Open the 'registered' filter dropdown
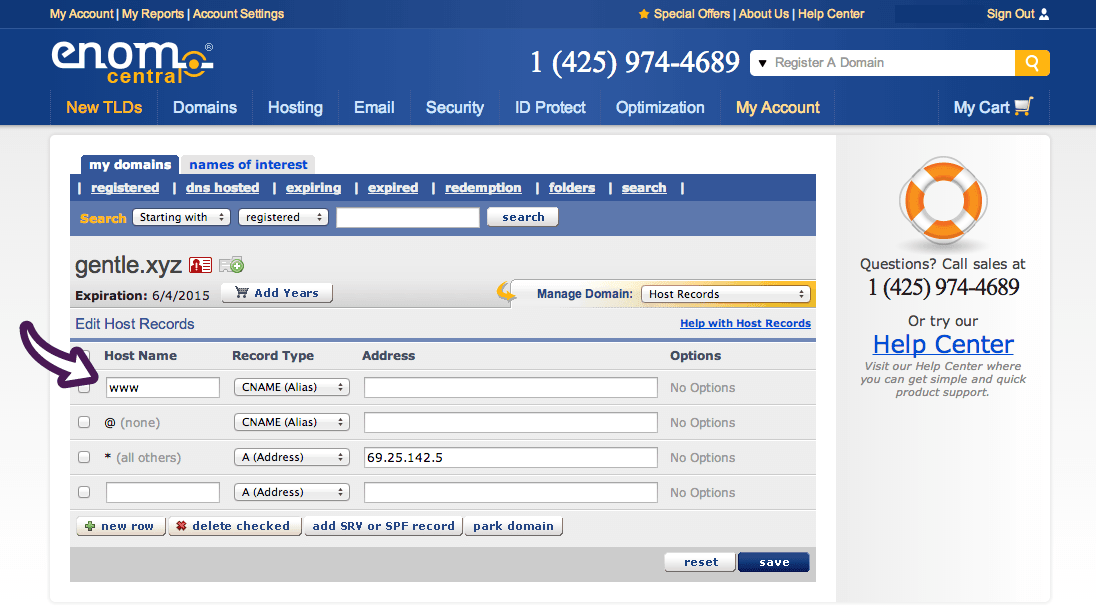This screenshot has height=609, width=1096. click(x=283, y=217)
